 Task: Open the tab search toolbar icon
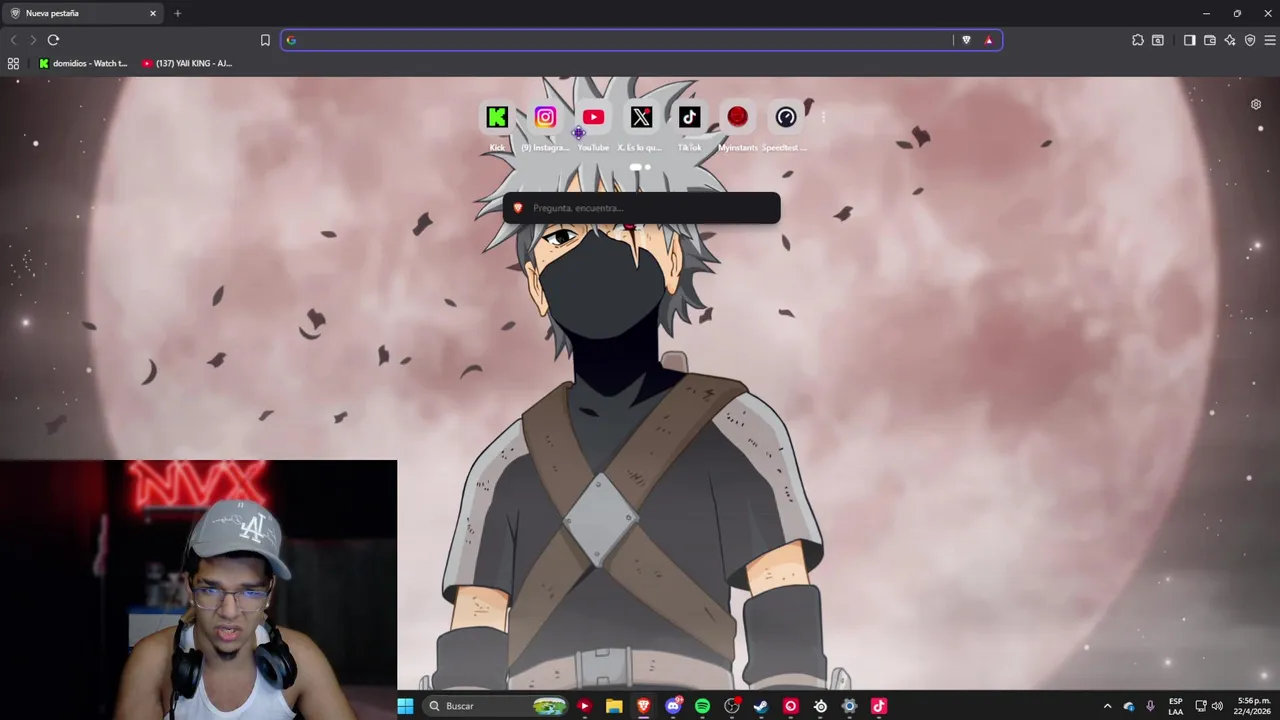(1157, 40)
